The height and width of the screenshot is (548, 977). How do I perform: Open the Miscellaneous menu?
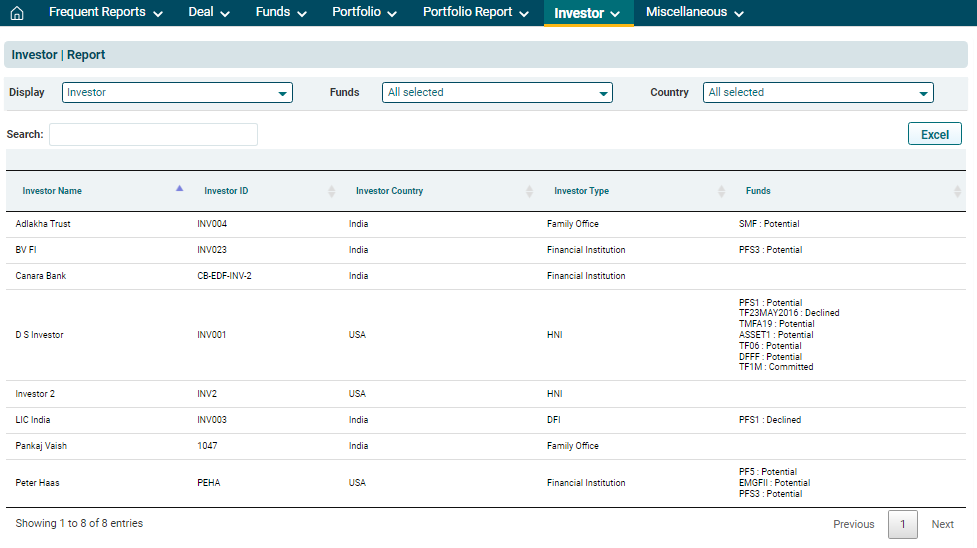coord(694,13)
